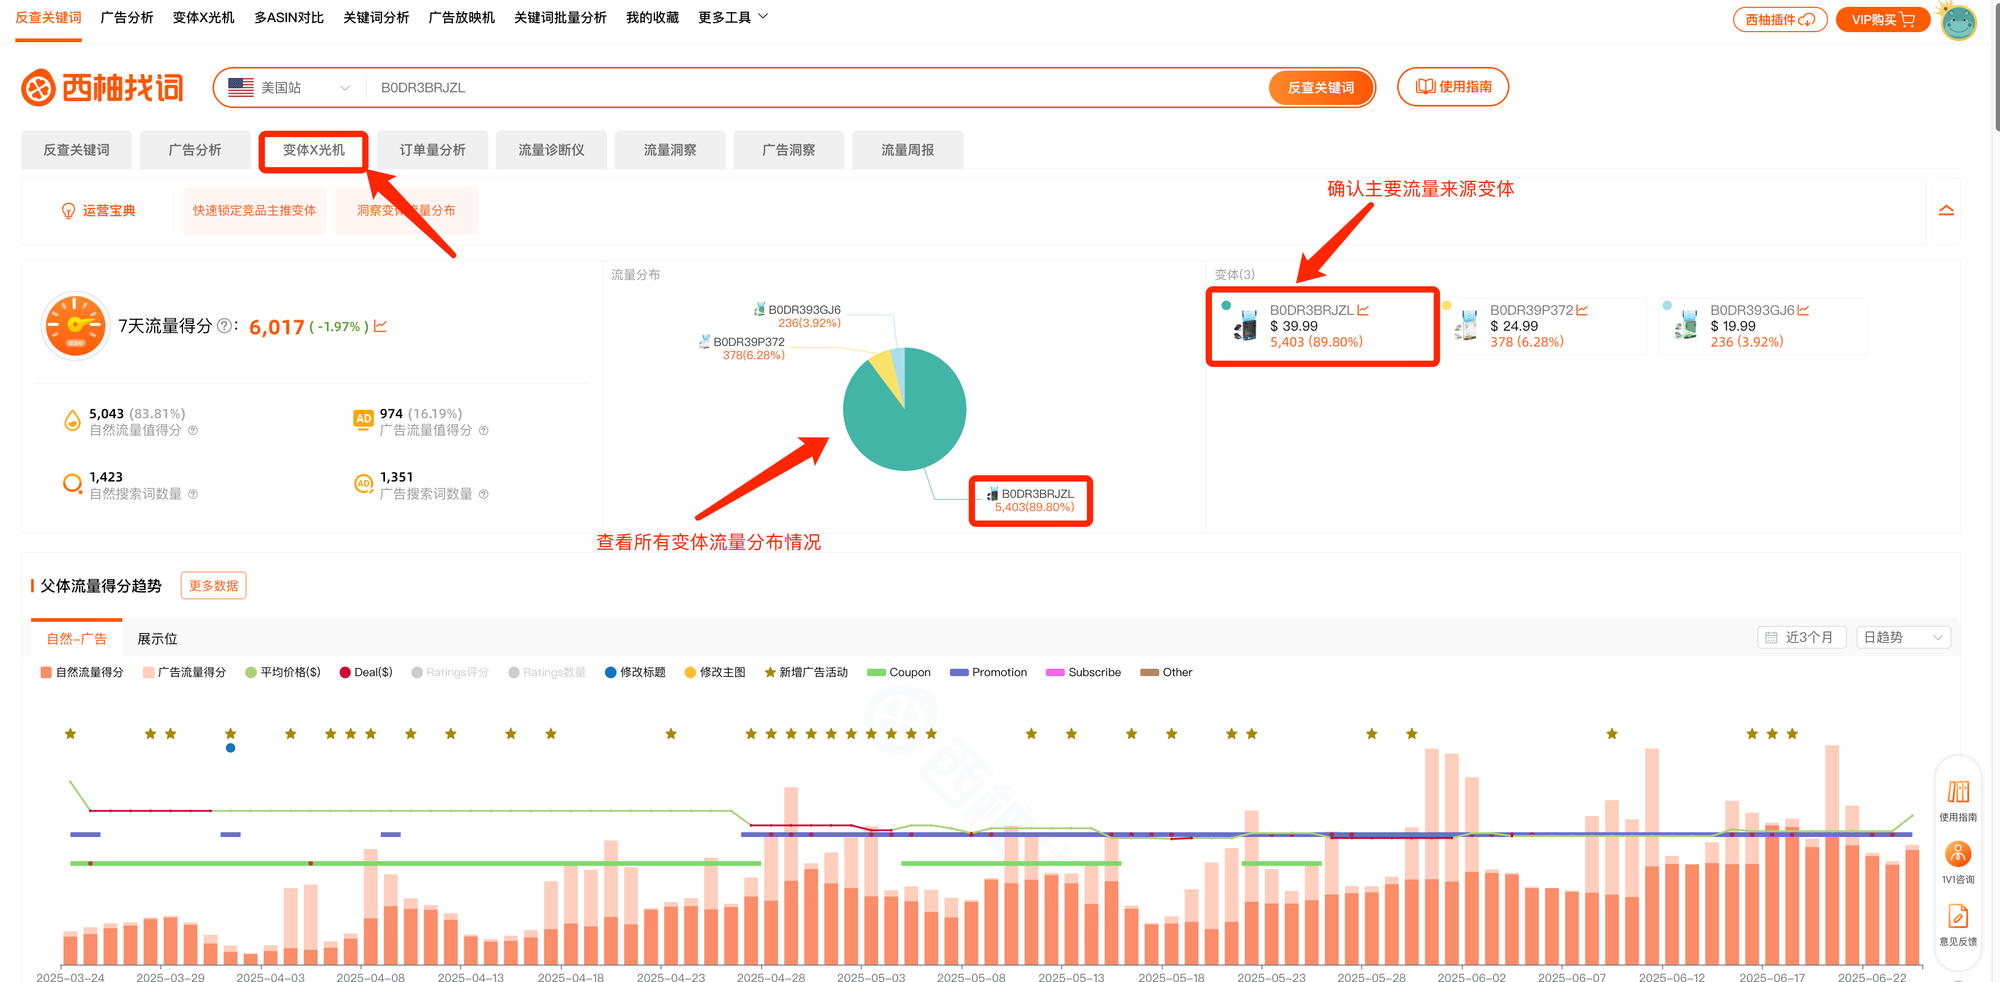Open 广告分析 in the top navigation
The width and height of the screenshot is (2000, 982).
pos(127,17)
